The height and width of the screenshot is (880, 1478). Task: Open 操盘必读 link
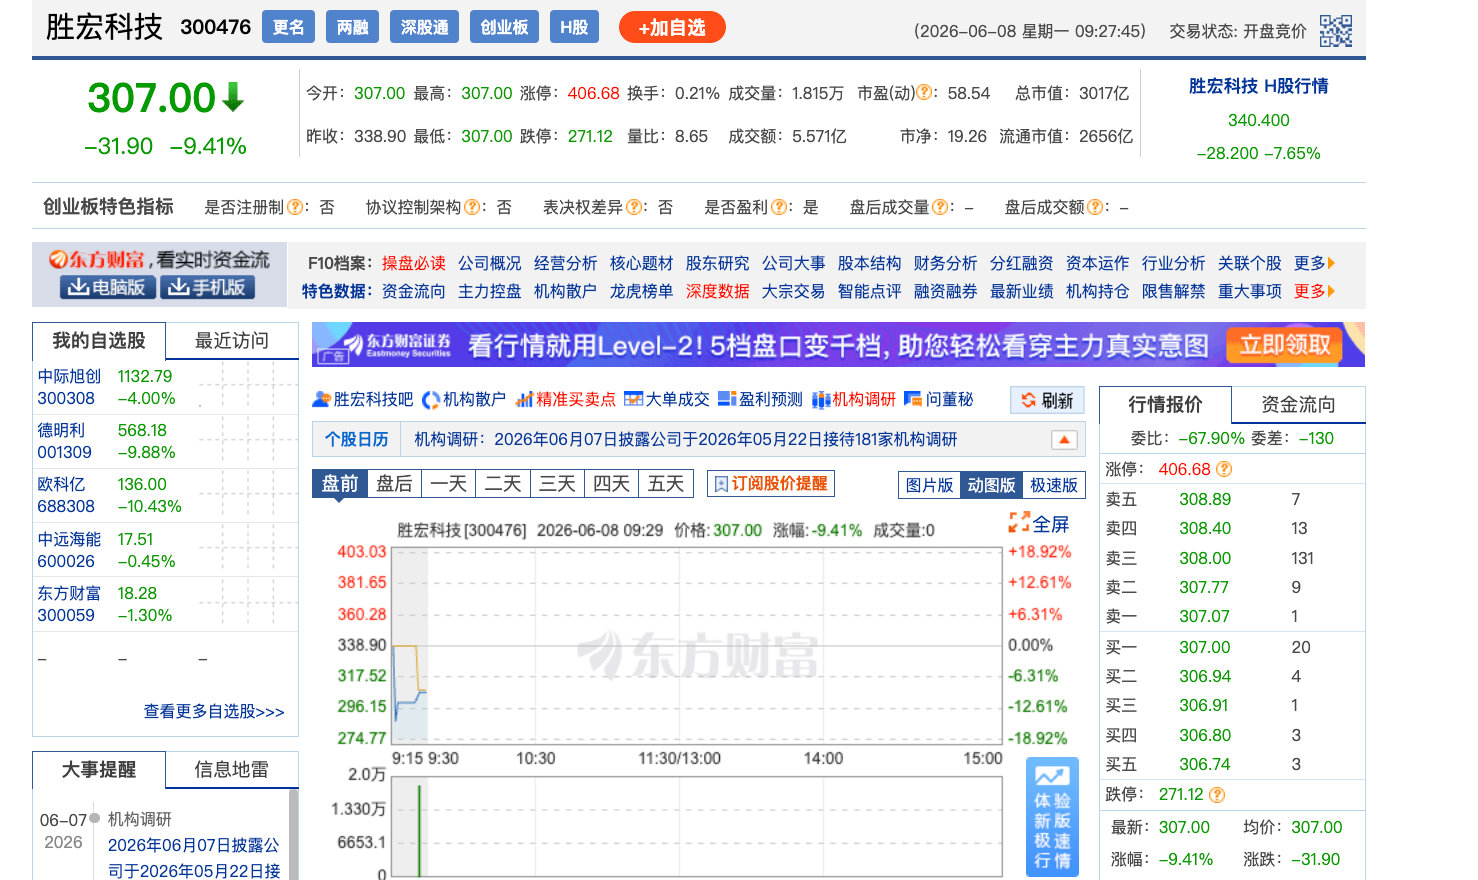pos(414,263)
